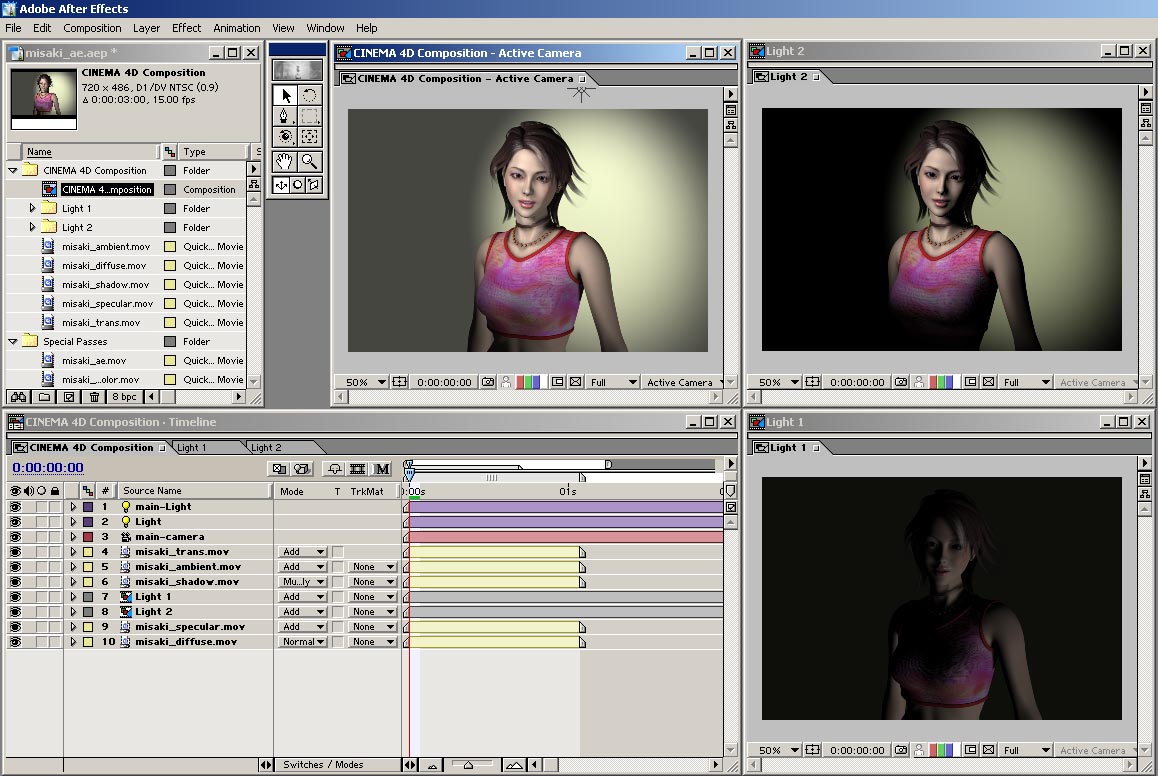Click the current time 0:00:00:00 in timeline

pos(48,468)
